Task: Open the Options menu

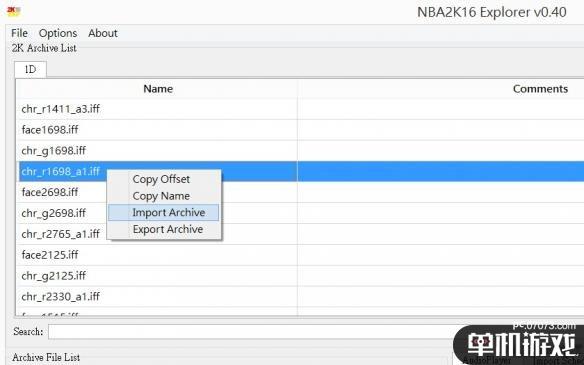Action: (58, 33)
